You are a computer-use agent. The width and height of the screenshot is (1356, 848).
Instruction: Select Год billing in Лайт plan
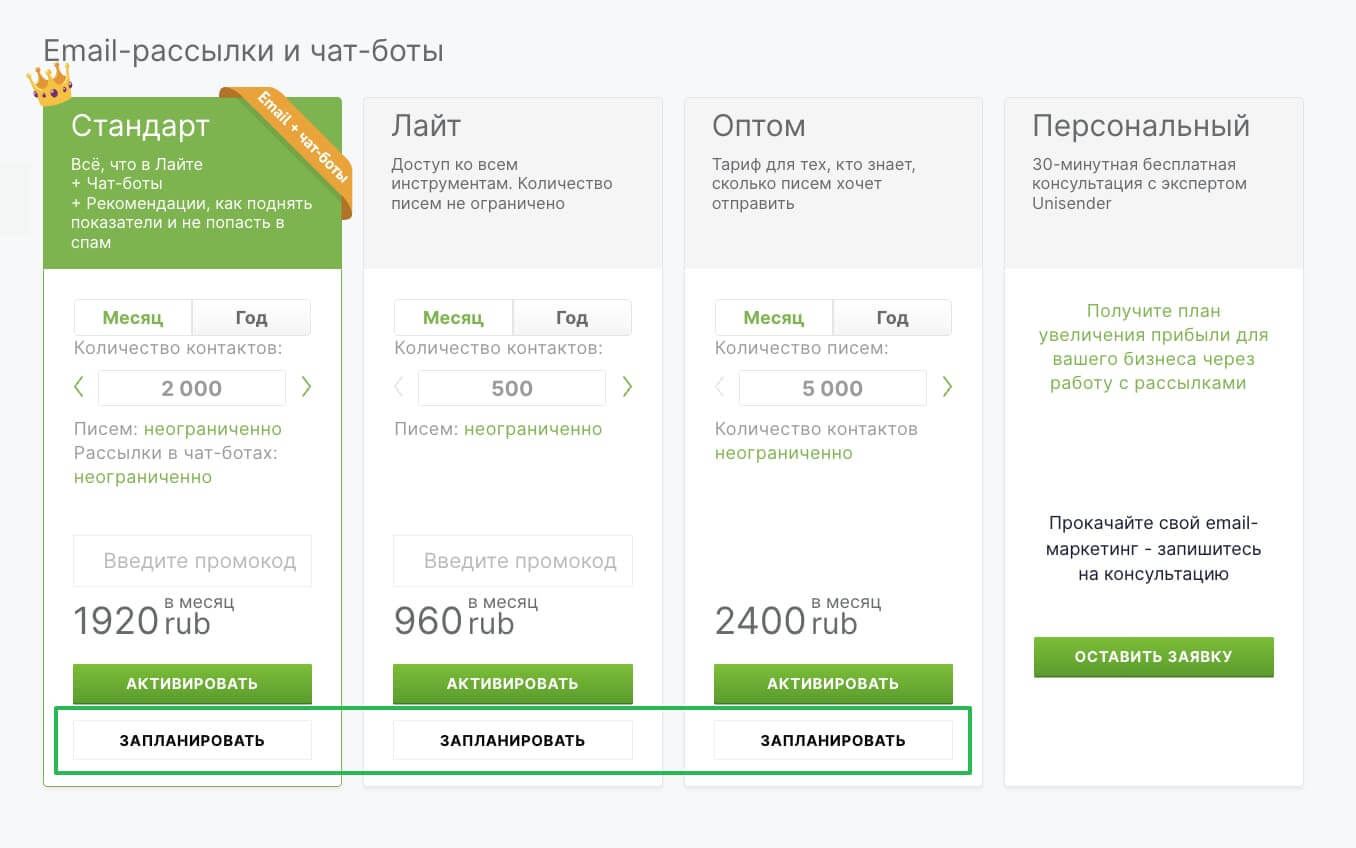(x=572, y=318)
